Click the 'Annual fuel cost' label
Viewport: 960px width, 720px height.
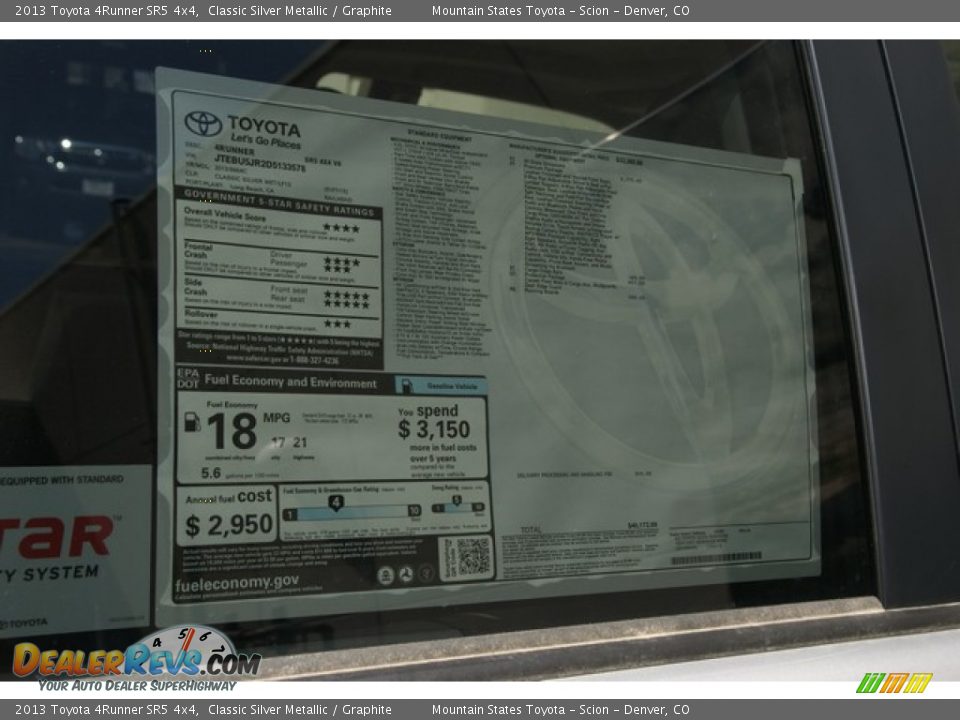[228, 497]
